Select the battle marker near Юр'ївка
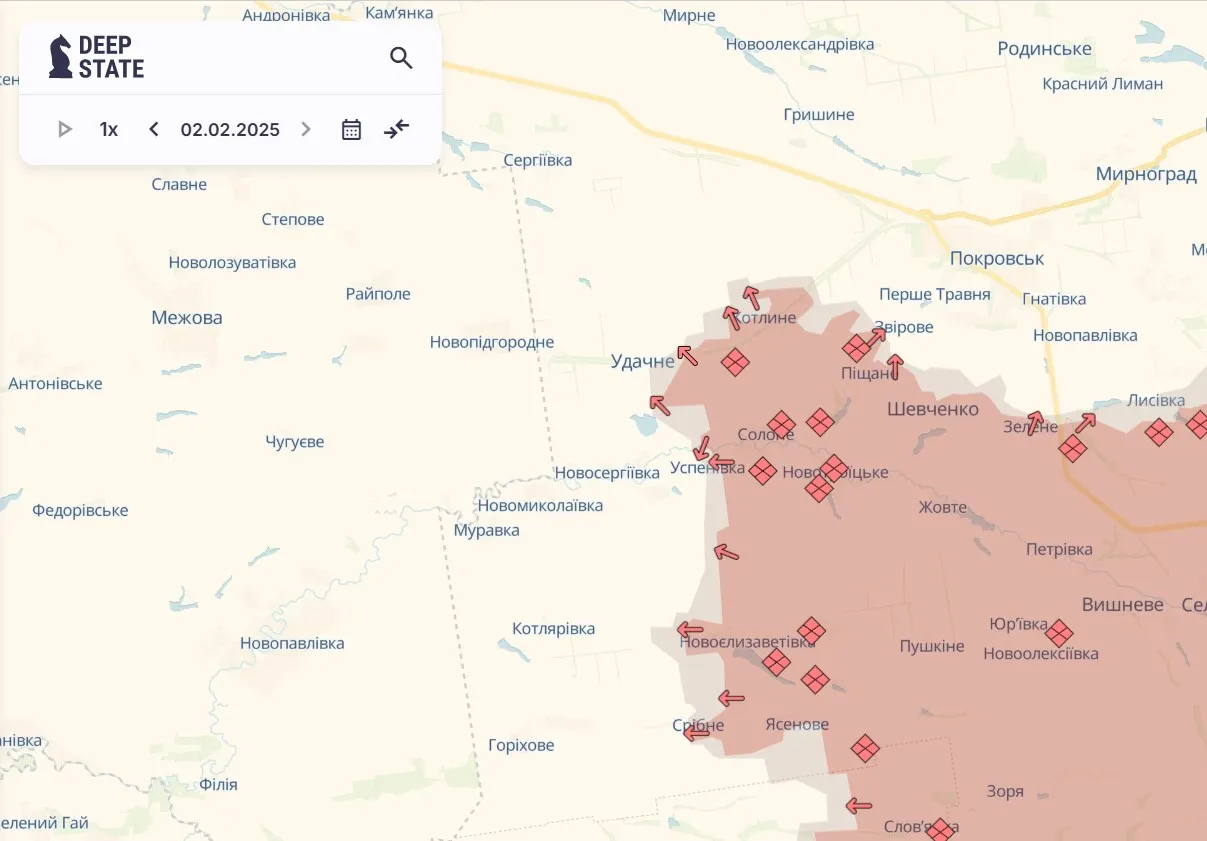The height and width of the screenshot is (841, 1207). (x=1059, y=632)
